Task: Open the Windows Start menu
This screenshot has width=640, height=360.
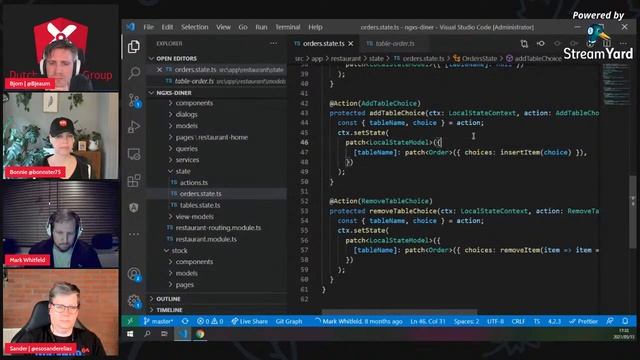Action: coord(130,334)
